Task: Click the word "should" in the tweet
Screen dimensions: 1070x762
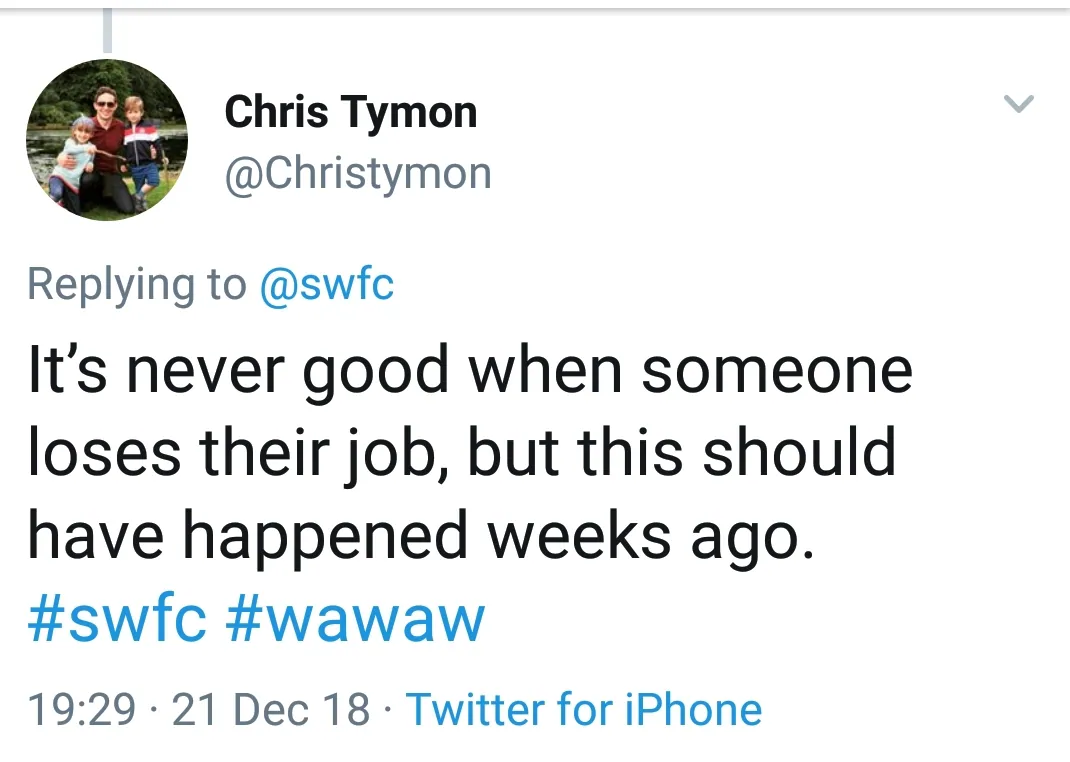Action: tap(799, 453)
